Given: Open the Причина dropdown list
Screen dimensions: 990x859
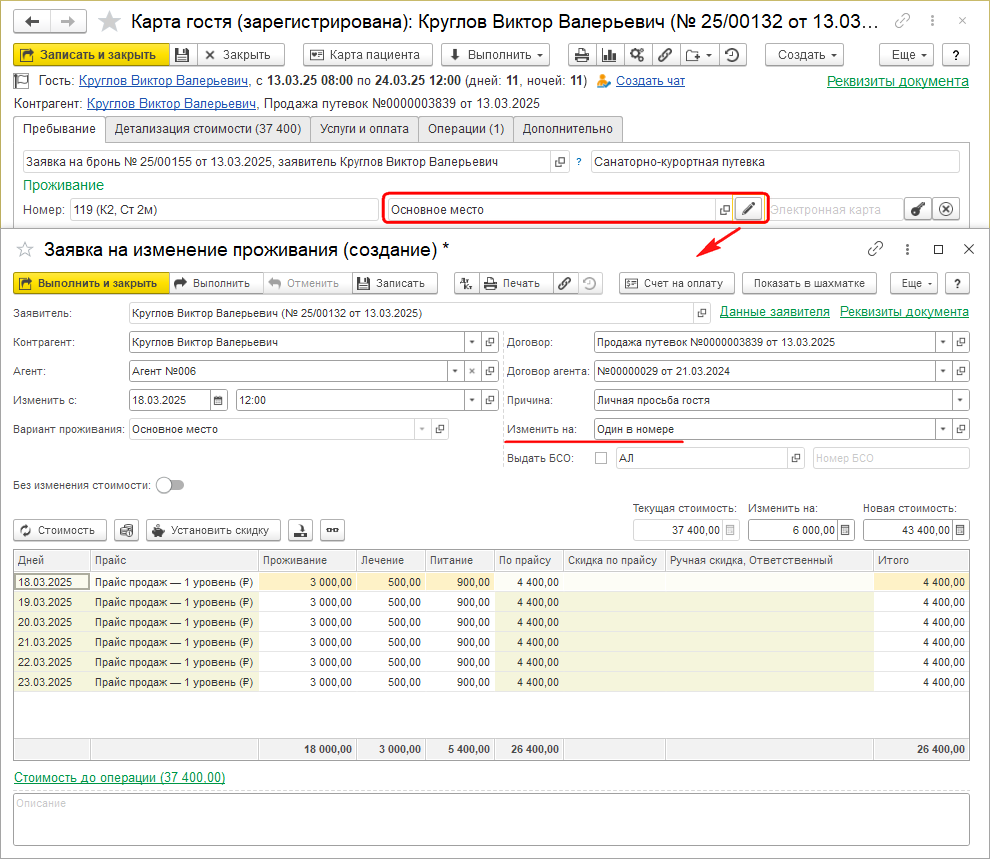Looking at the screenshot, I should [960, 400].
